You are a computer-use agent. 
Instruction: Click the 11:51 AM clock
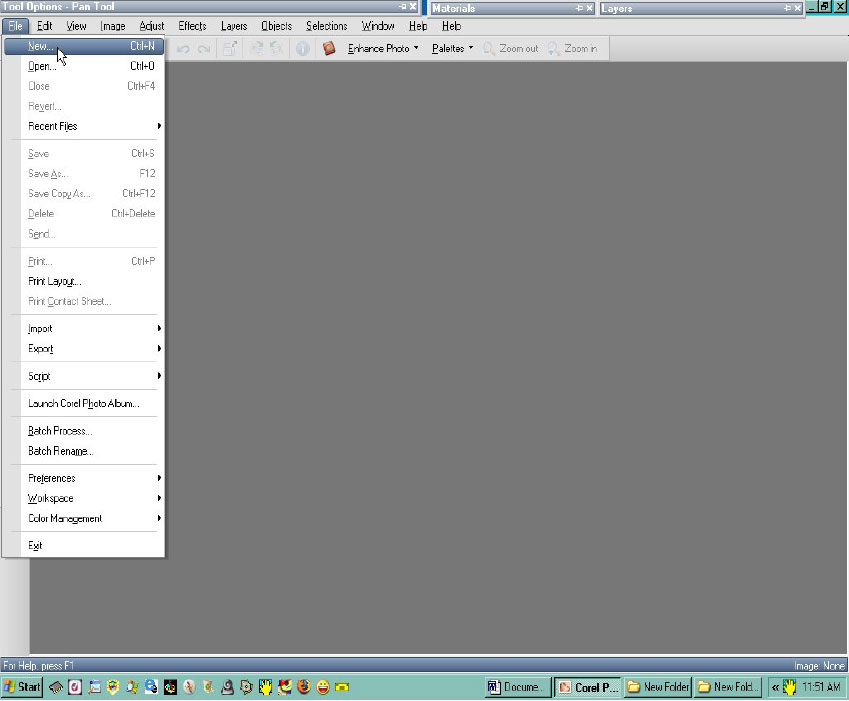821,687
